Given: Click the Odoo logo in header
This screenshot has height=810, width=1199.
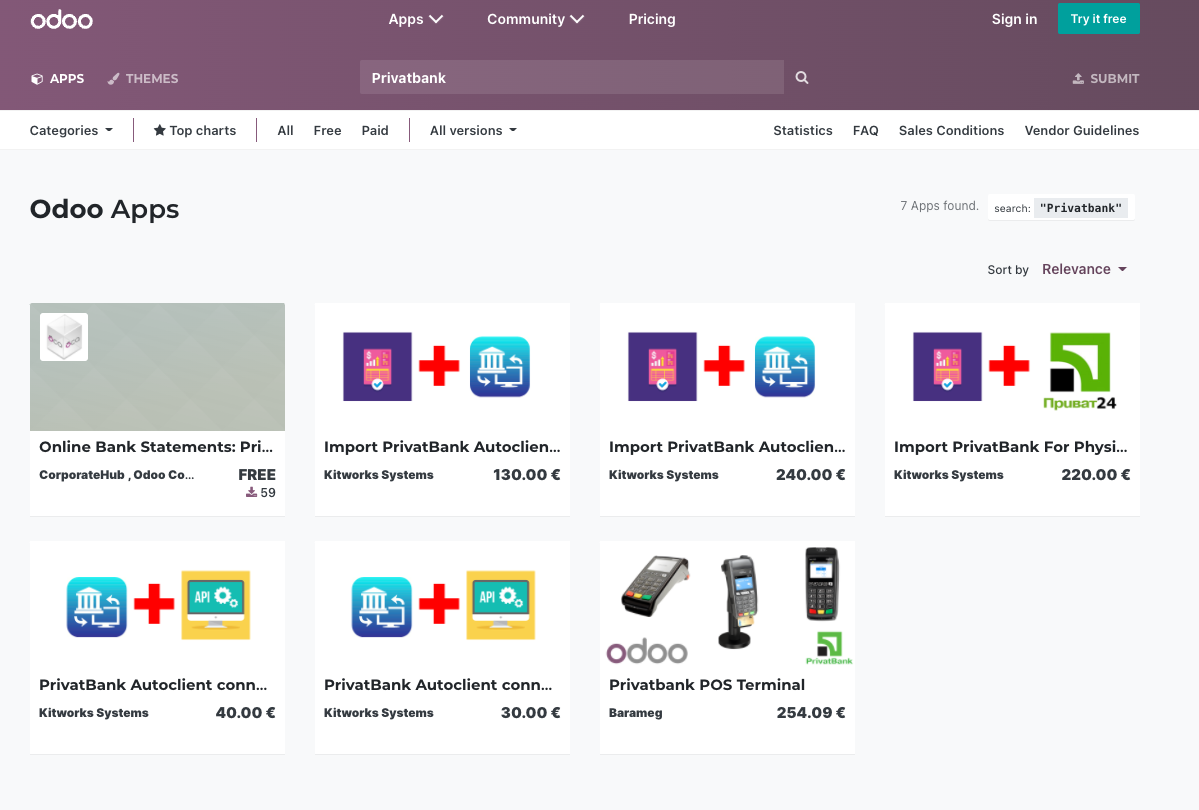Looking at the screenshot, I should click(x=61, y=20).
